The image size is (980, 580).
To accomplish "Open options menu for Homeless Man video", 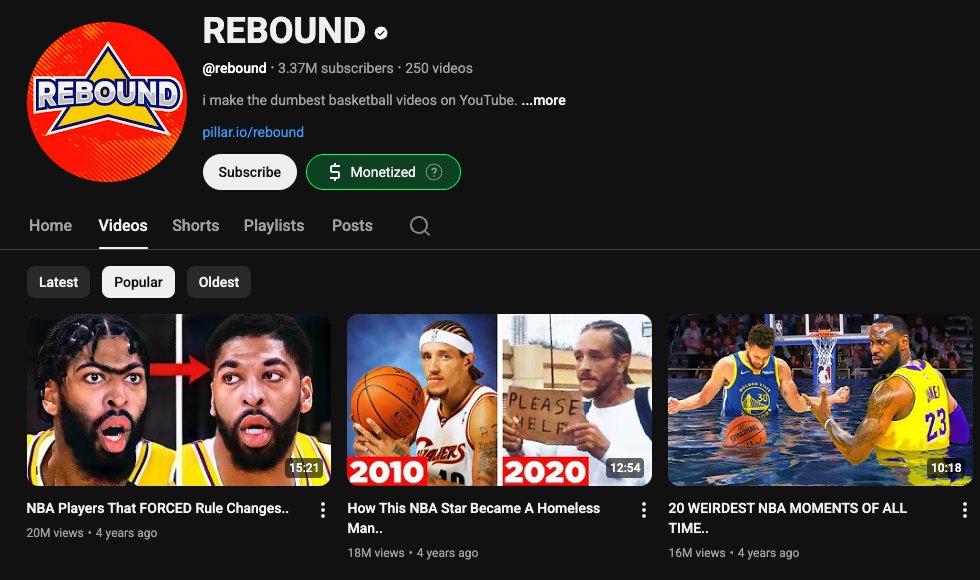I will click(644, 510).
